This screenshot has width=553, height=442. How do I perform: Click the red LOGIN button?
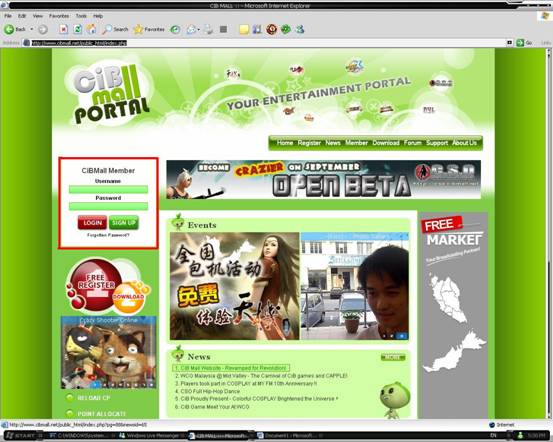point(92,223)
